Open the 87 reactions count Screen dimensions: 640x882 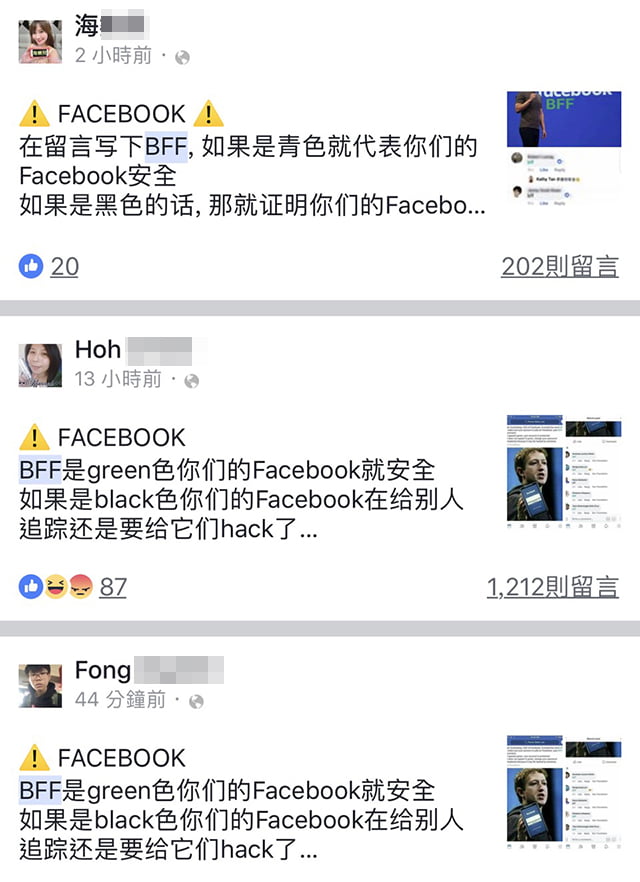(x=113, y=587)
